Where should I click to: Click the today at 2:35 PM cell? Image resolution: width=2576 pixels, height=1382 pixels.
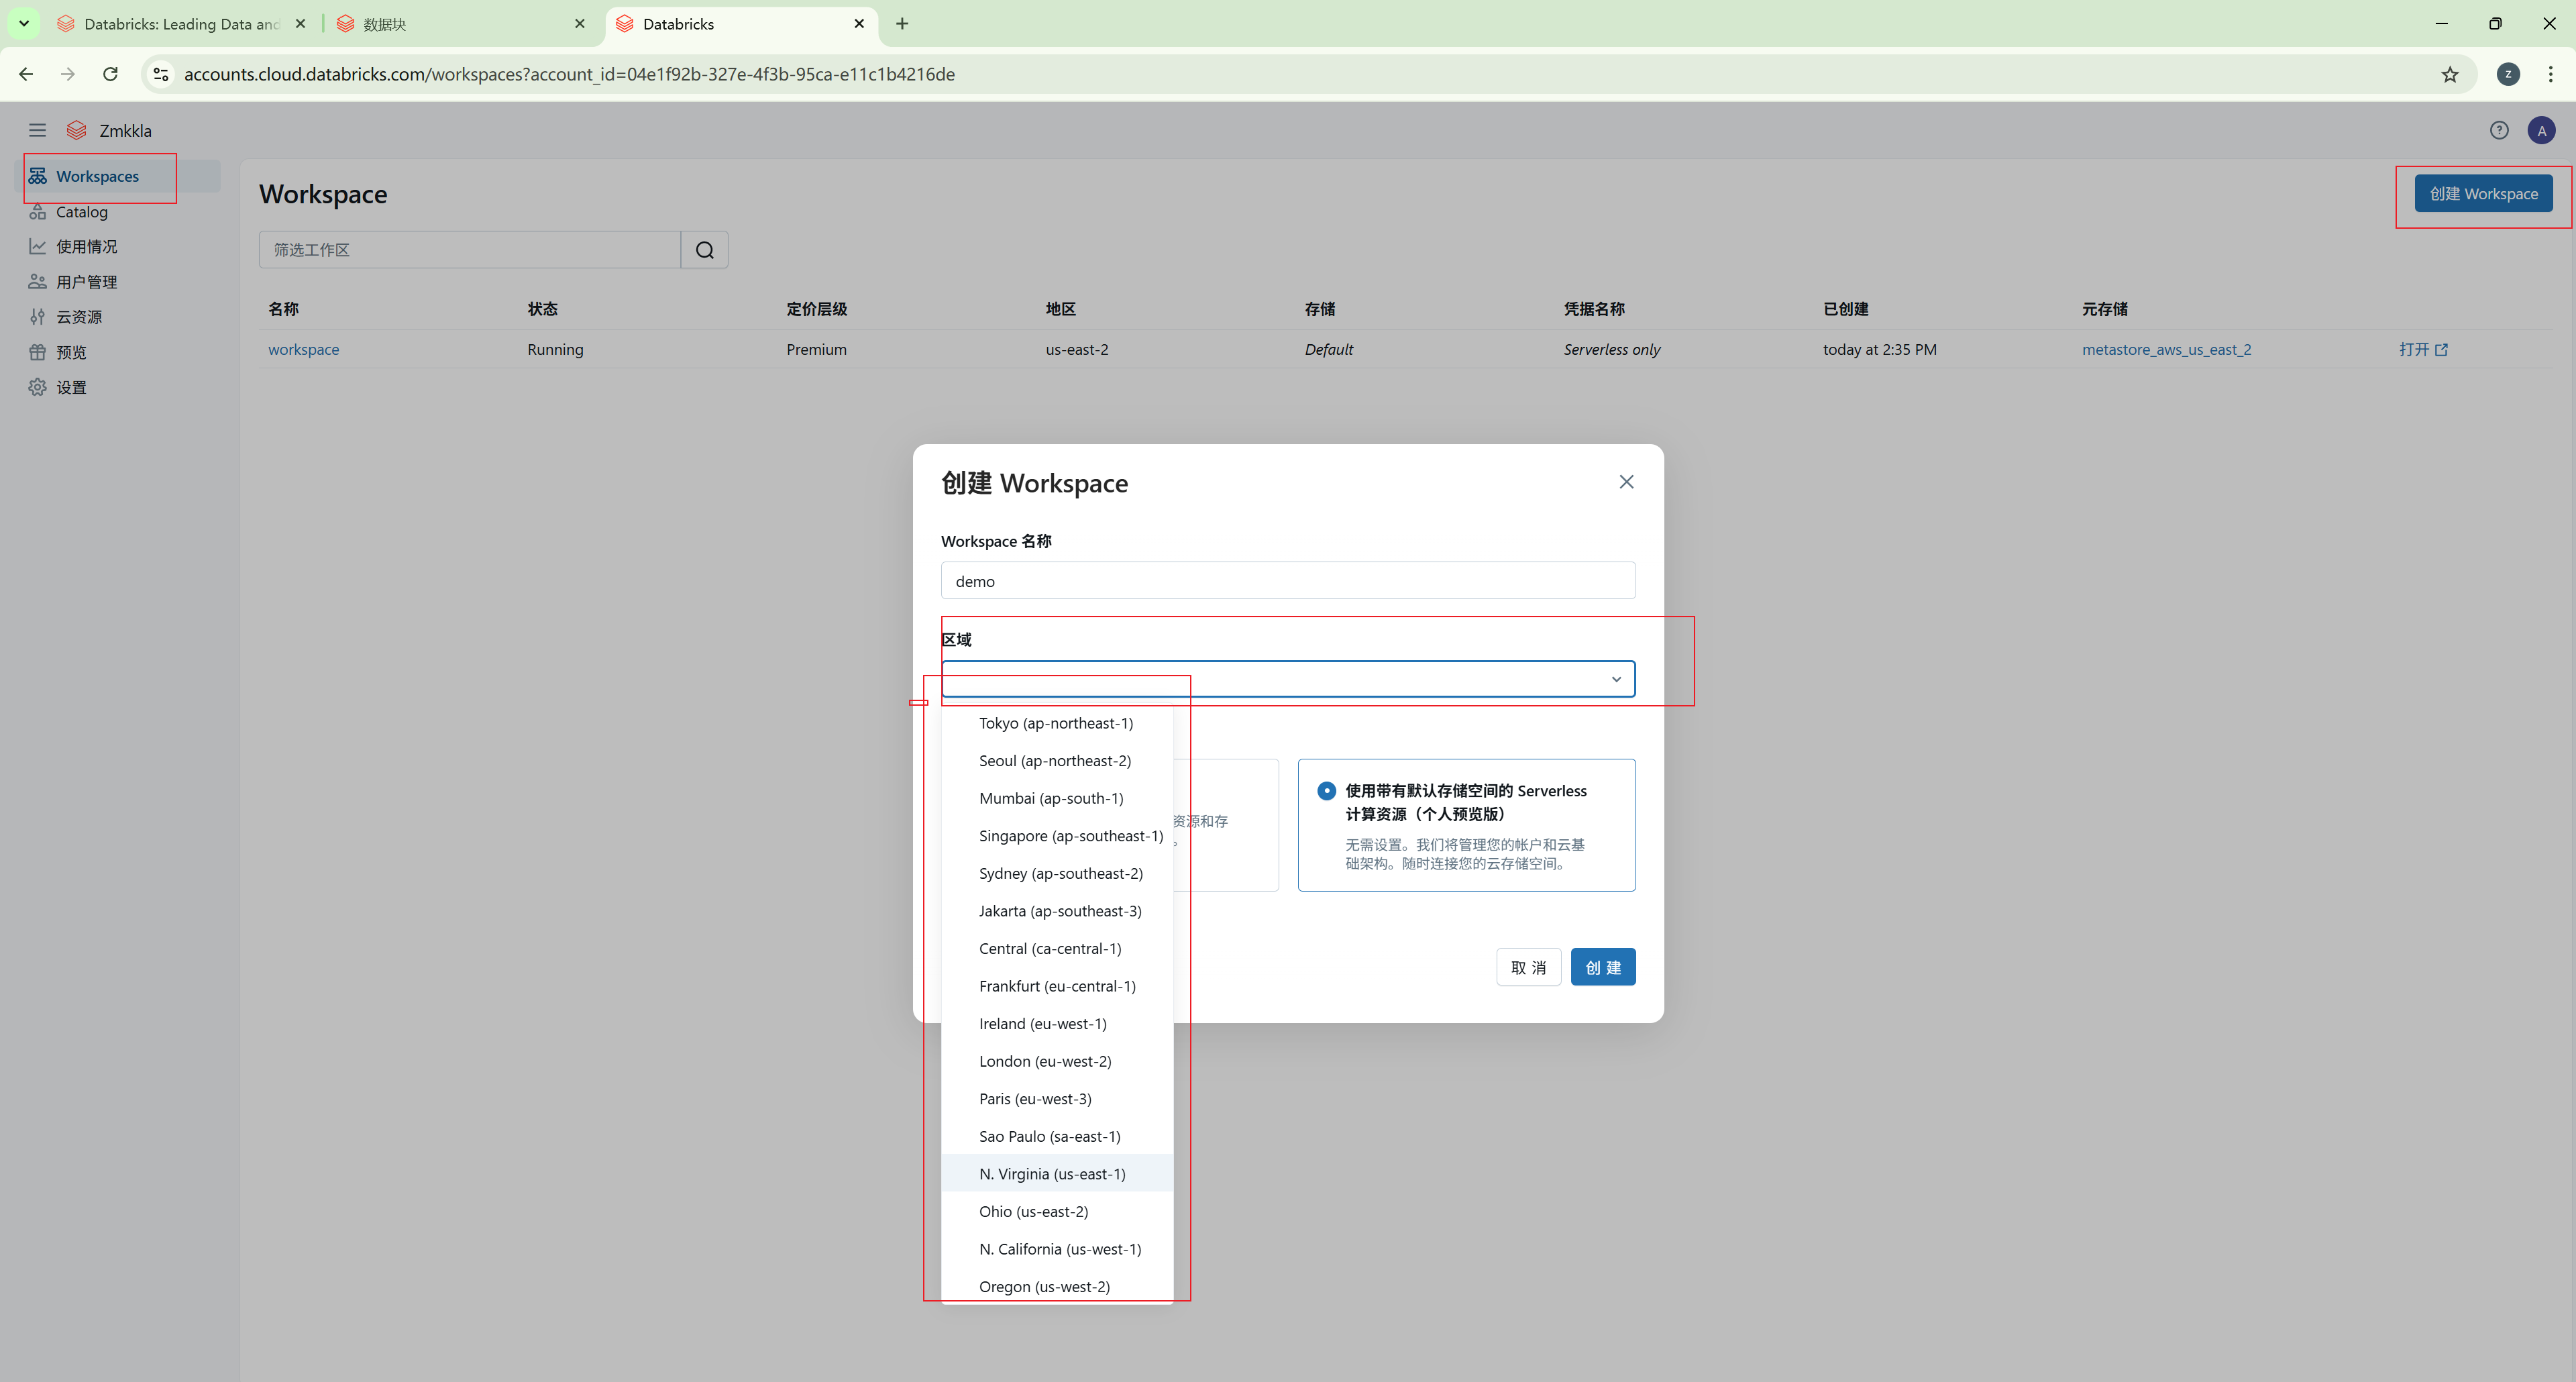[1880, 349]
